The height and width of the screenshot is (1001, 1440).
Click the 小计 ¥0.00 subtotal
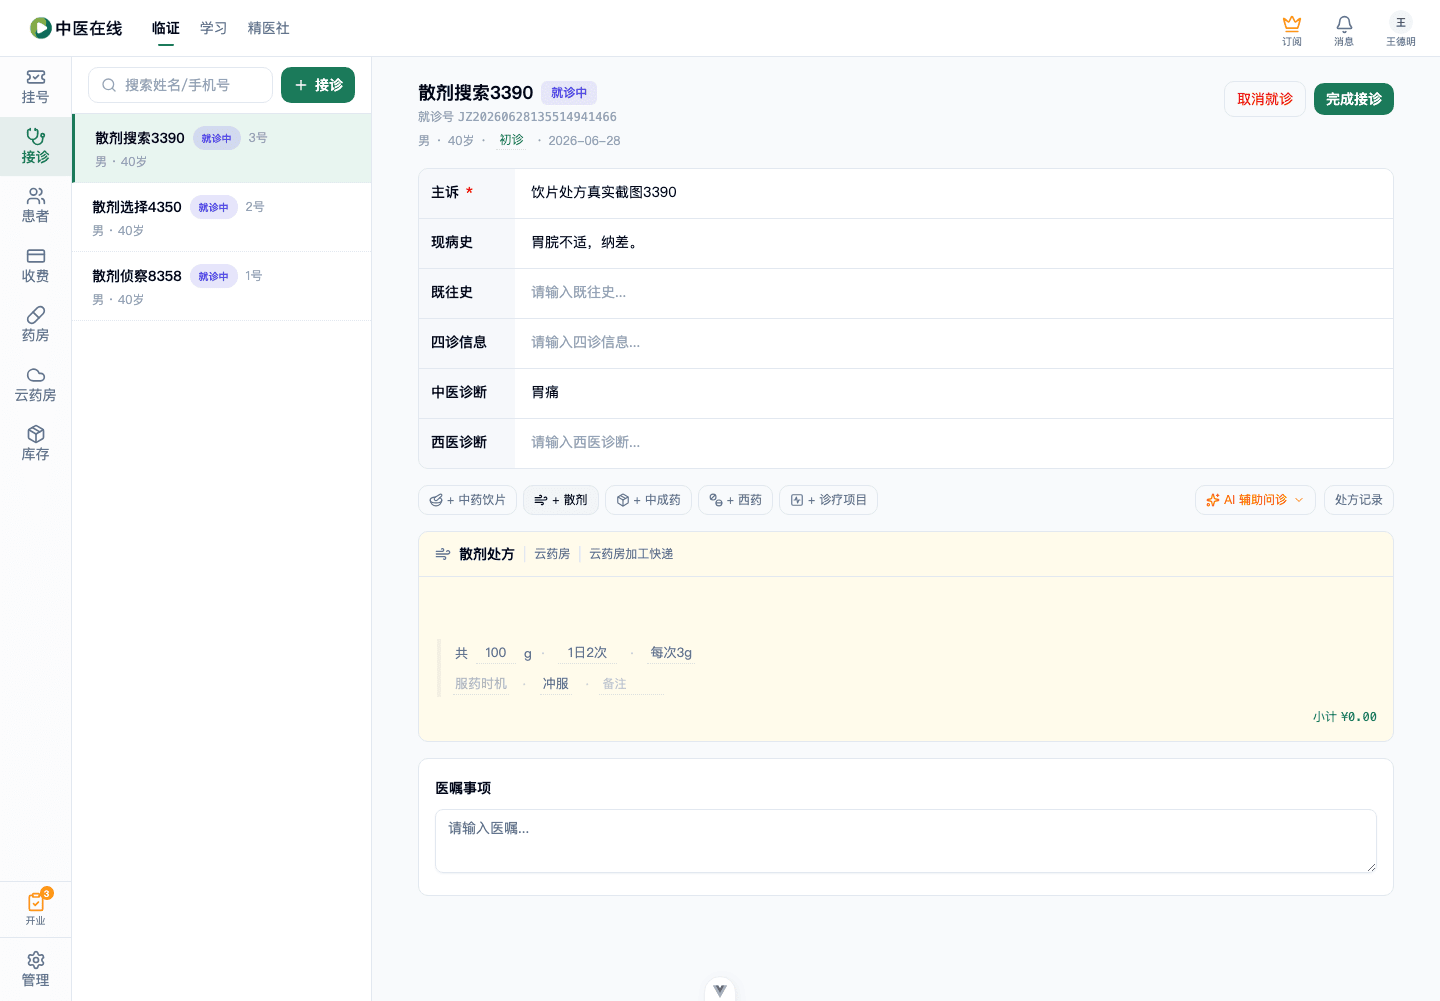(1345, 717)
